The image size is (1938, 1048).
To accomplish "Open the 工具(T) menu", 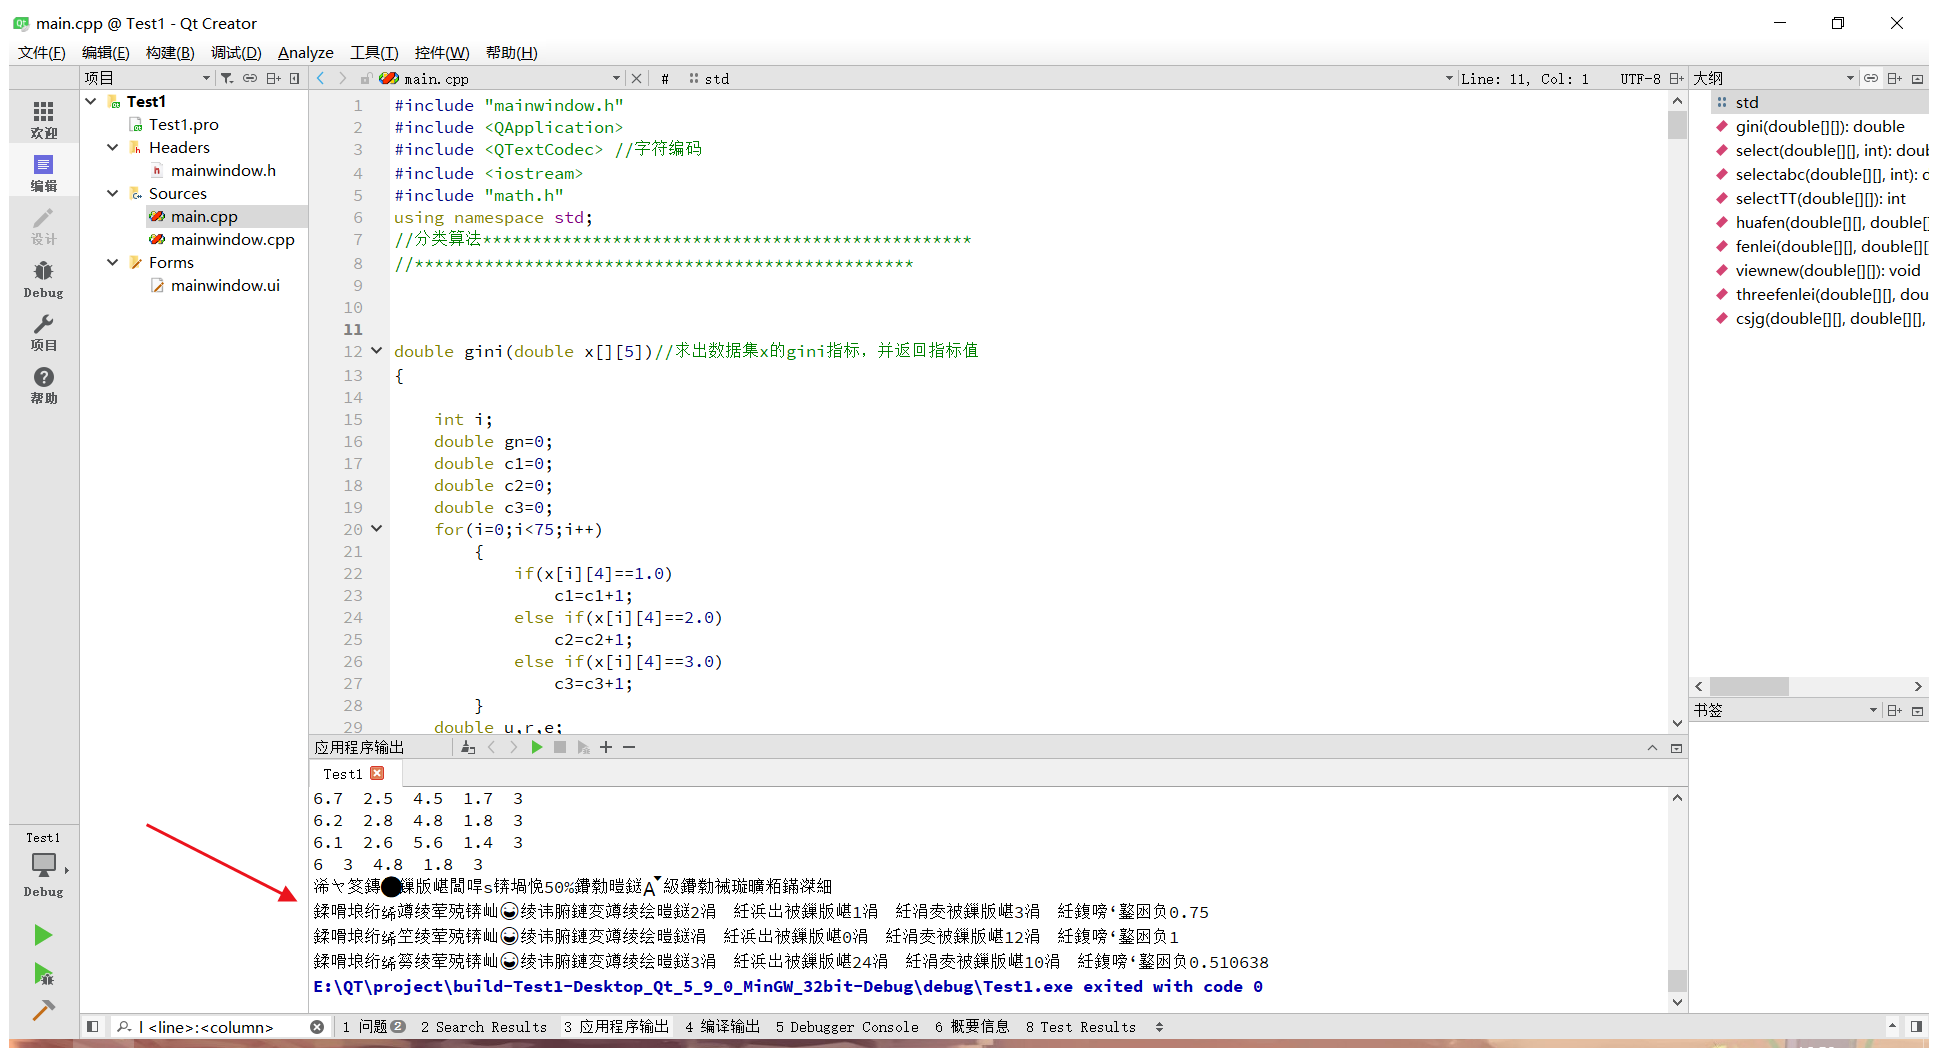I will pyautogui.click(x=374, y=52).
